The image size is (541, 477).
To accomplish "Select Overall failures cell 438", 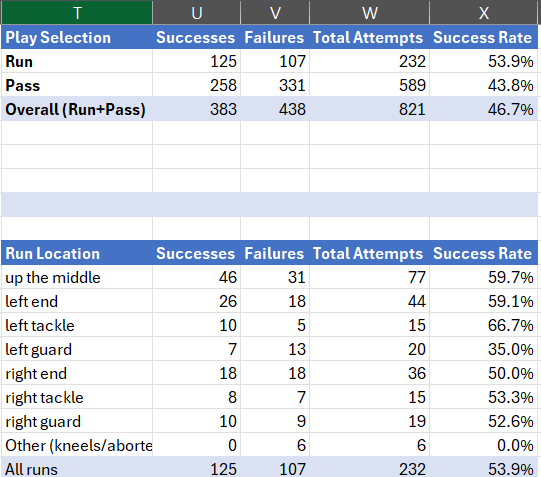I will 275,109.
